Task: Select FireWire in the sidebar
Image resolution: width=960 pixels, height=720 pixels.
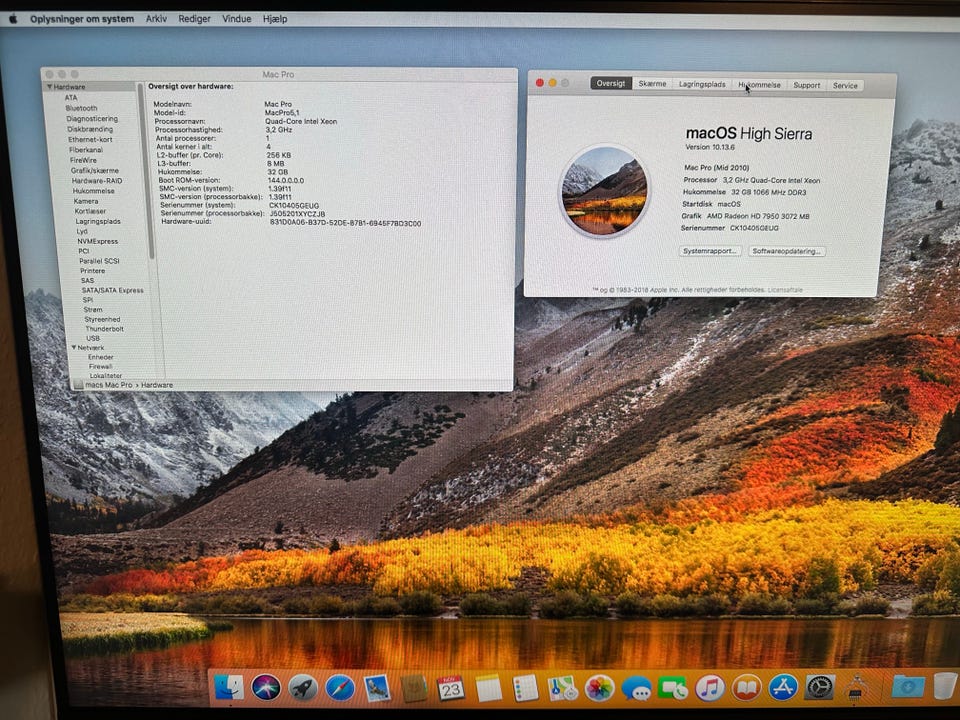Action: point(83,160)
